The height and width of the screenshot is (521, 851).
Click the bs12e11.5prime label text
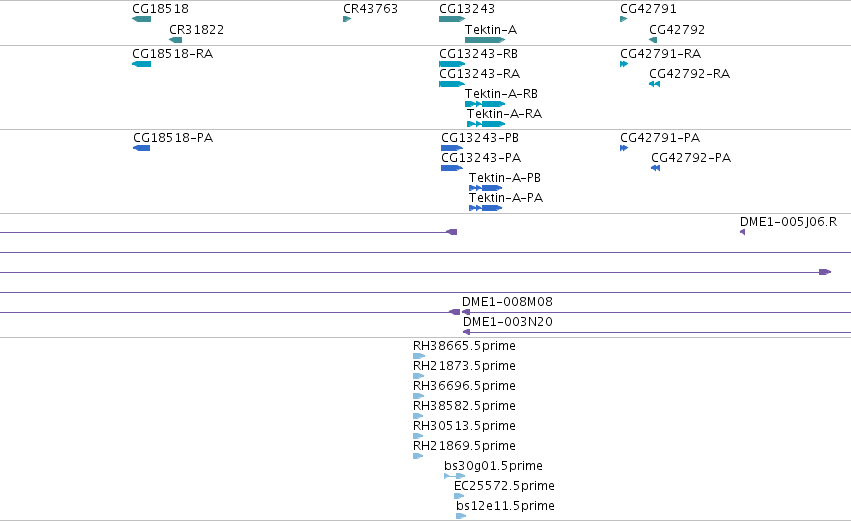click(505, 506)
